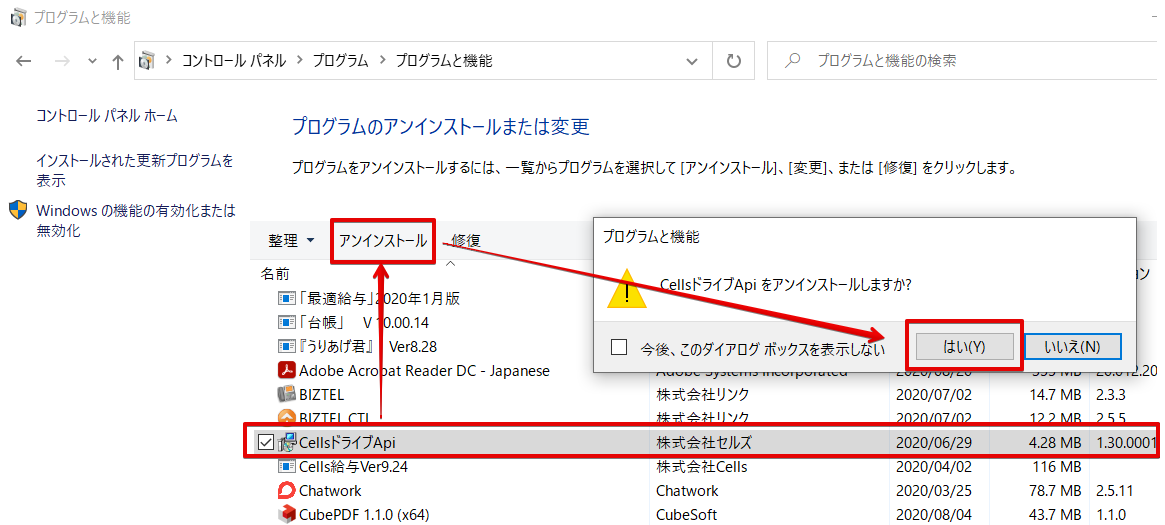Image resolution: width=1165 pixels, height=525 pixels.
Task: Select the Chatwork program icon
Action: click(287, 490)
